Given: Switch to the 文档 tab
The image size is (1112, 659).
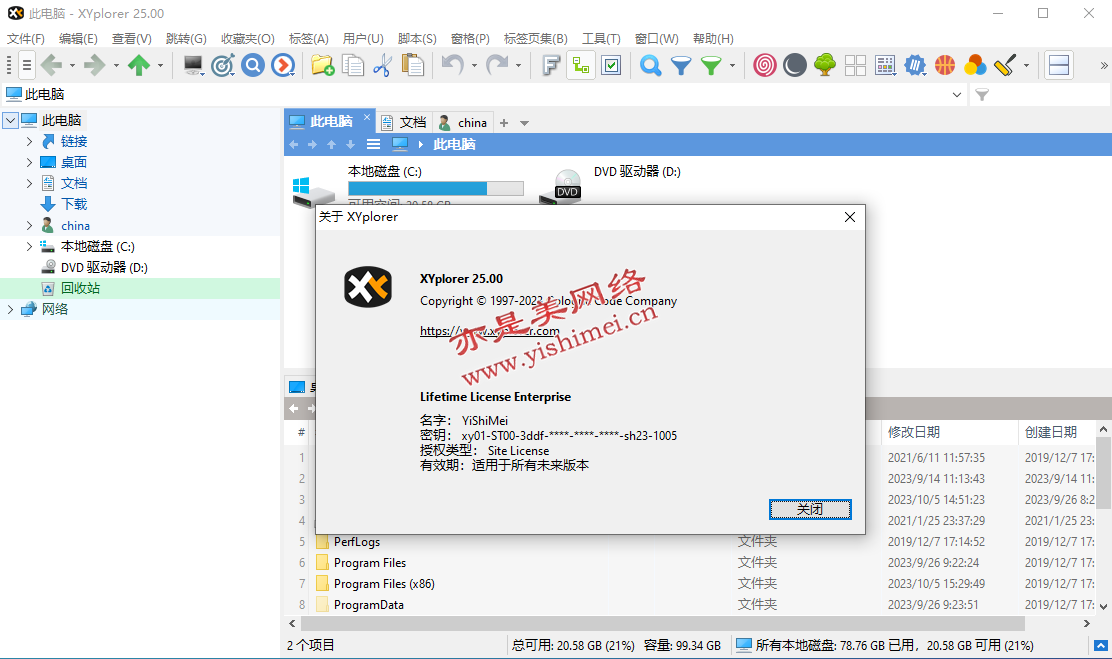Looking at the screenshot, I should tap(404, 123).
